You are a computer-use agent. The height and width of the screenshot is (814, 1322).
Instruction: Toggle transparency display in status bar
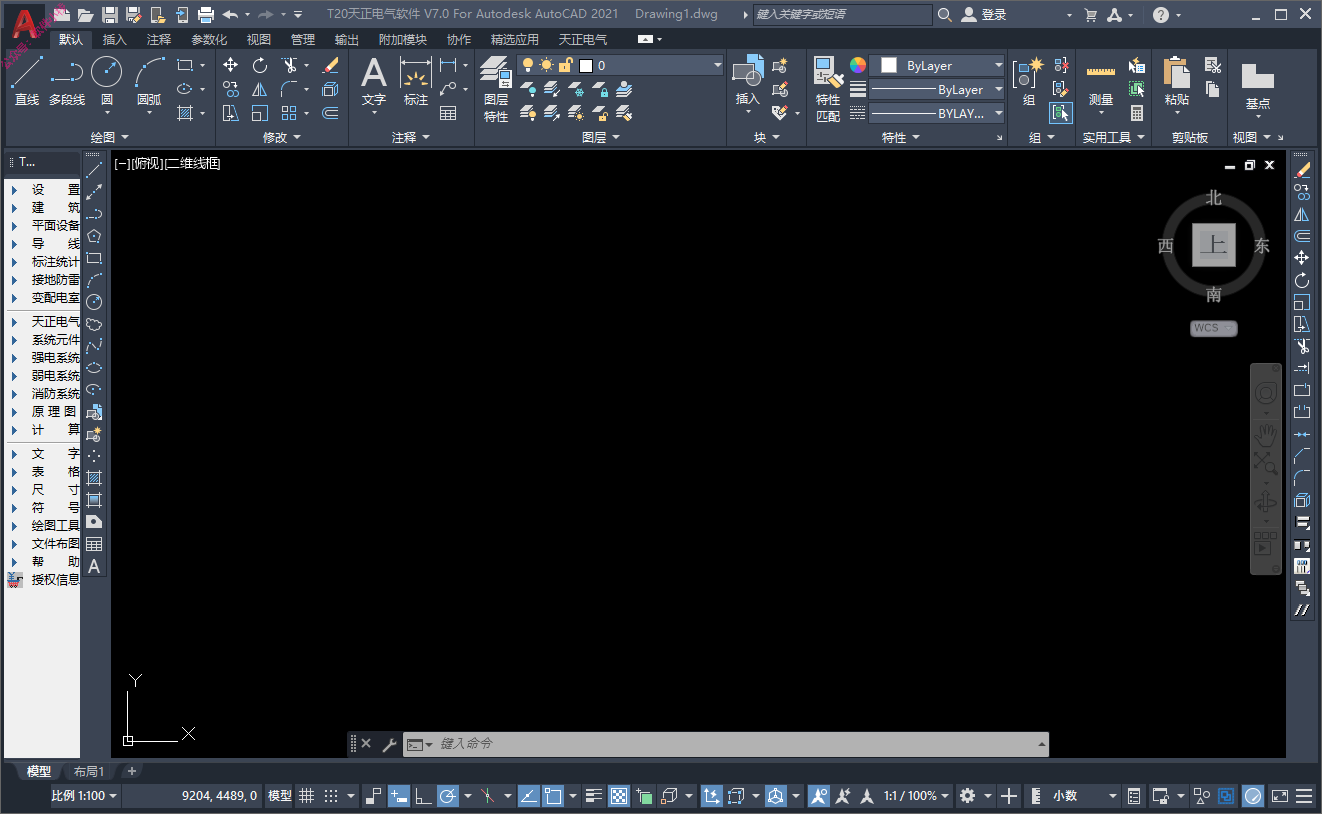tap(619, 796)
